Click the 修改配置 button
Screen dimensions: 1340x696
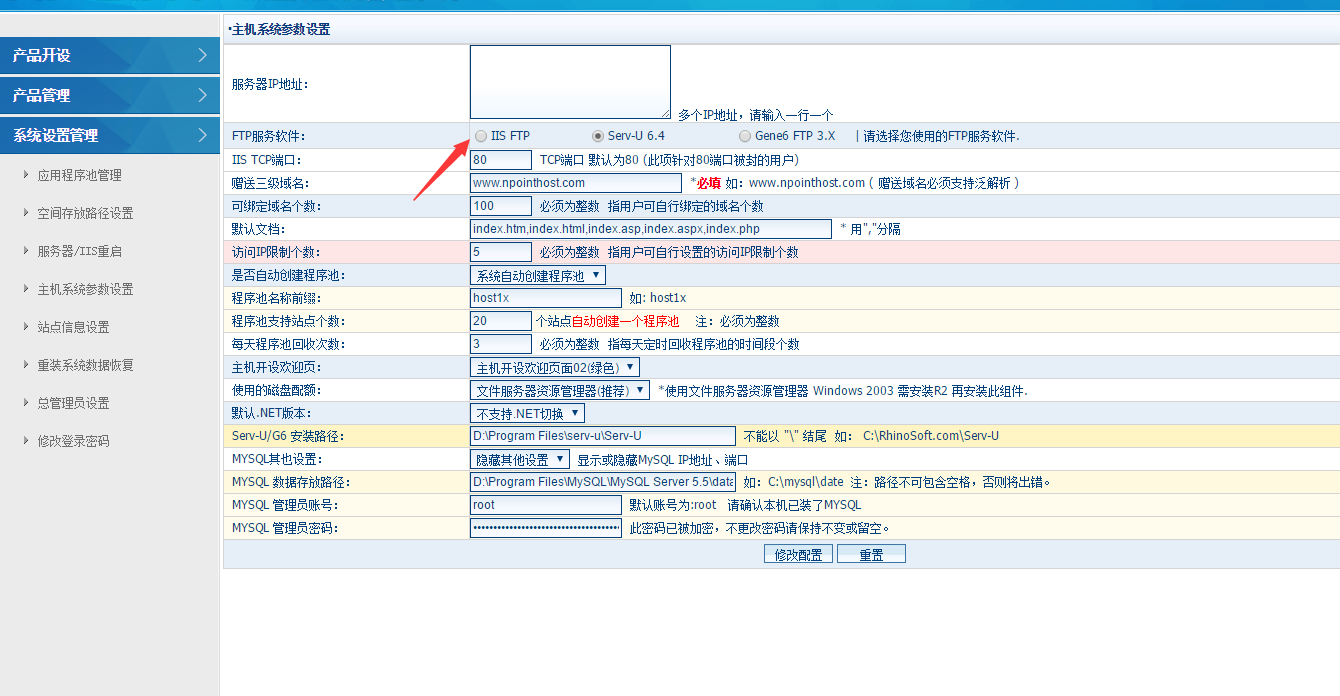[798, 554]
